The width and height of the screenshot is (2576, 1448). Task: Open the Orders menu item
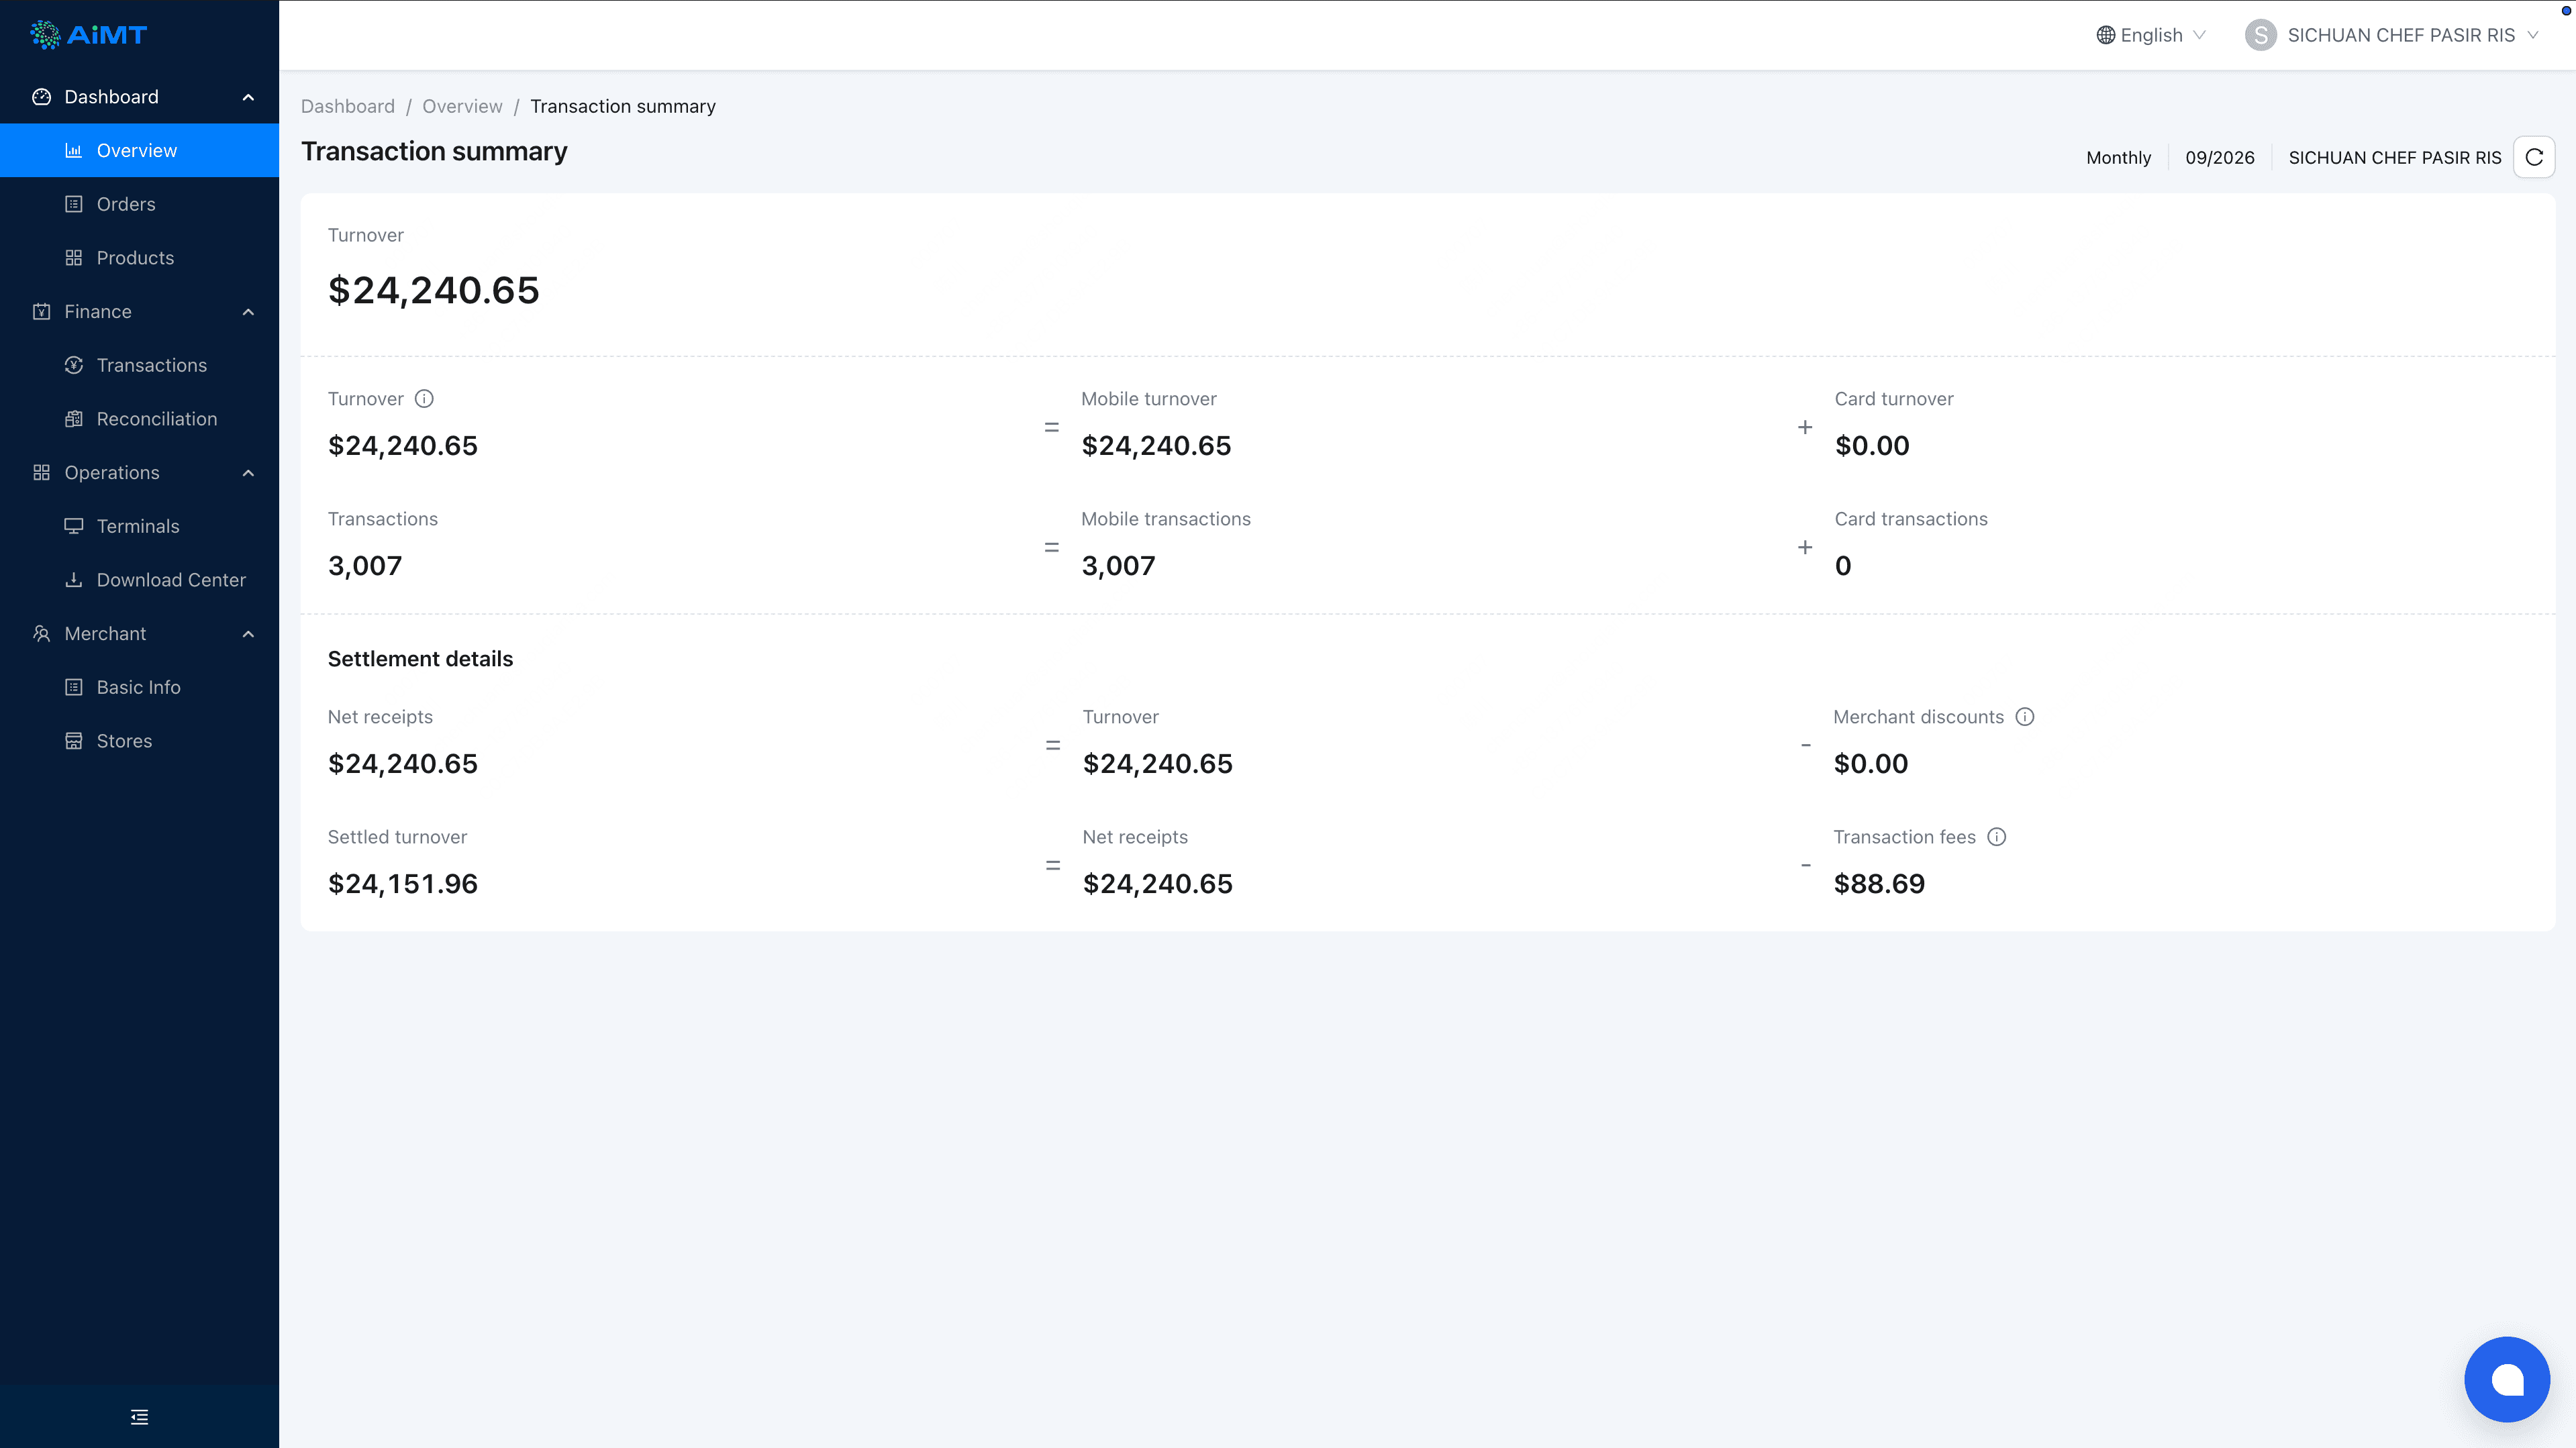point(139,204)
